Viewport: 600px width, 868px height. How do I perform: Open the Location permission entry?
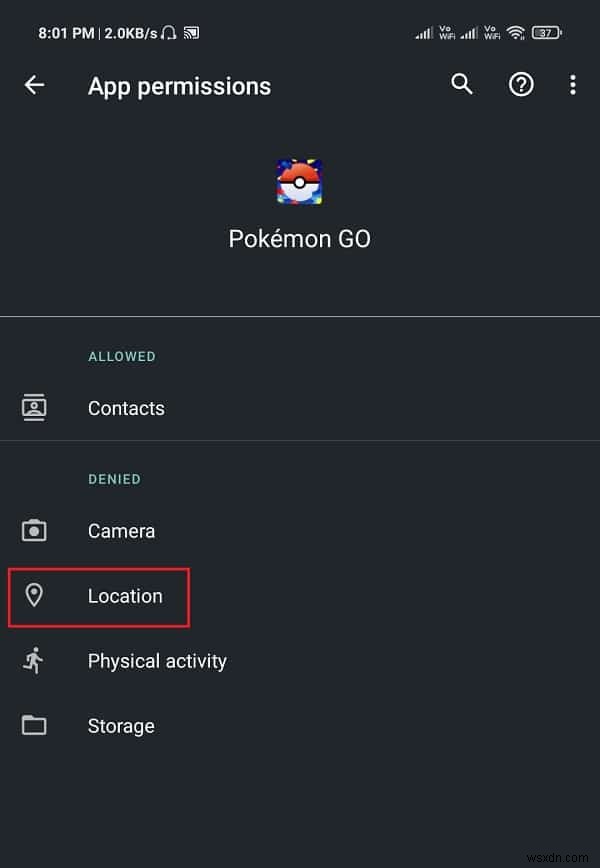point(126,596)
